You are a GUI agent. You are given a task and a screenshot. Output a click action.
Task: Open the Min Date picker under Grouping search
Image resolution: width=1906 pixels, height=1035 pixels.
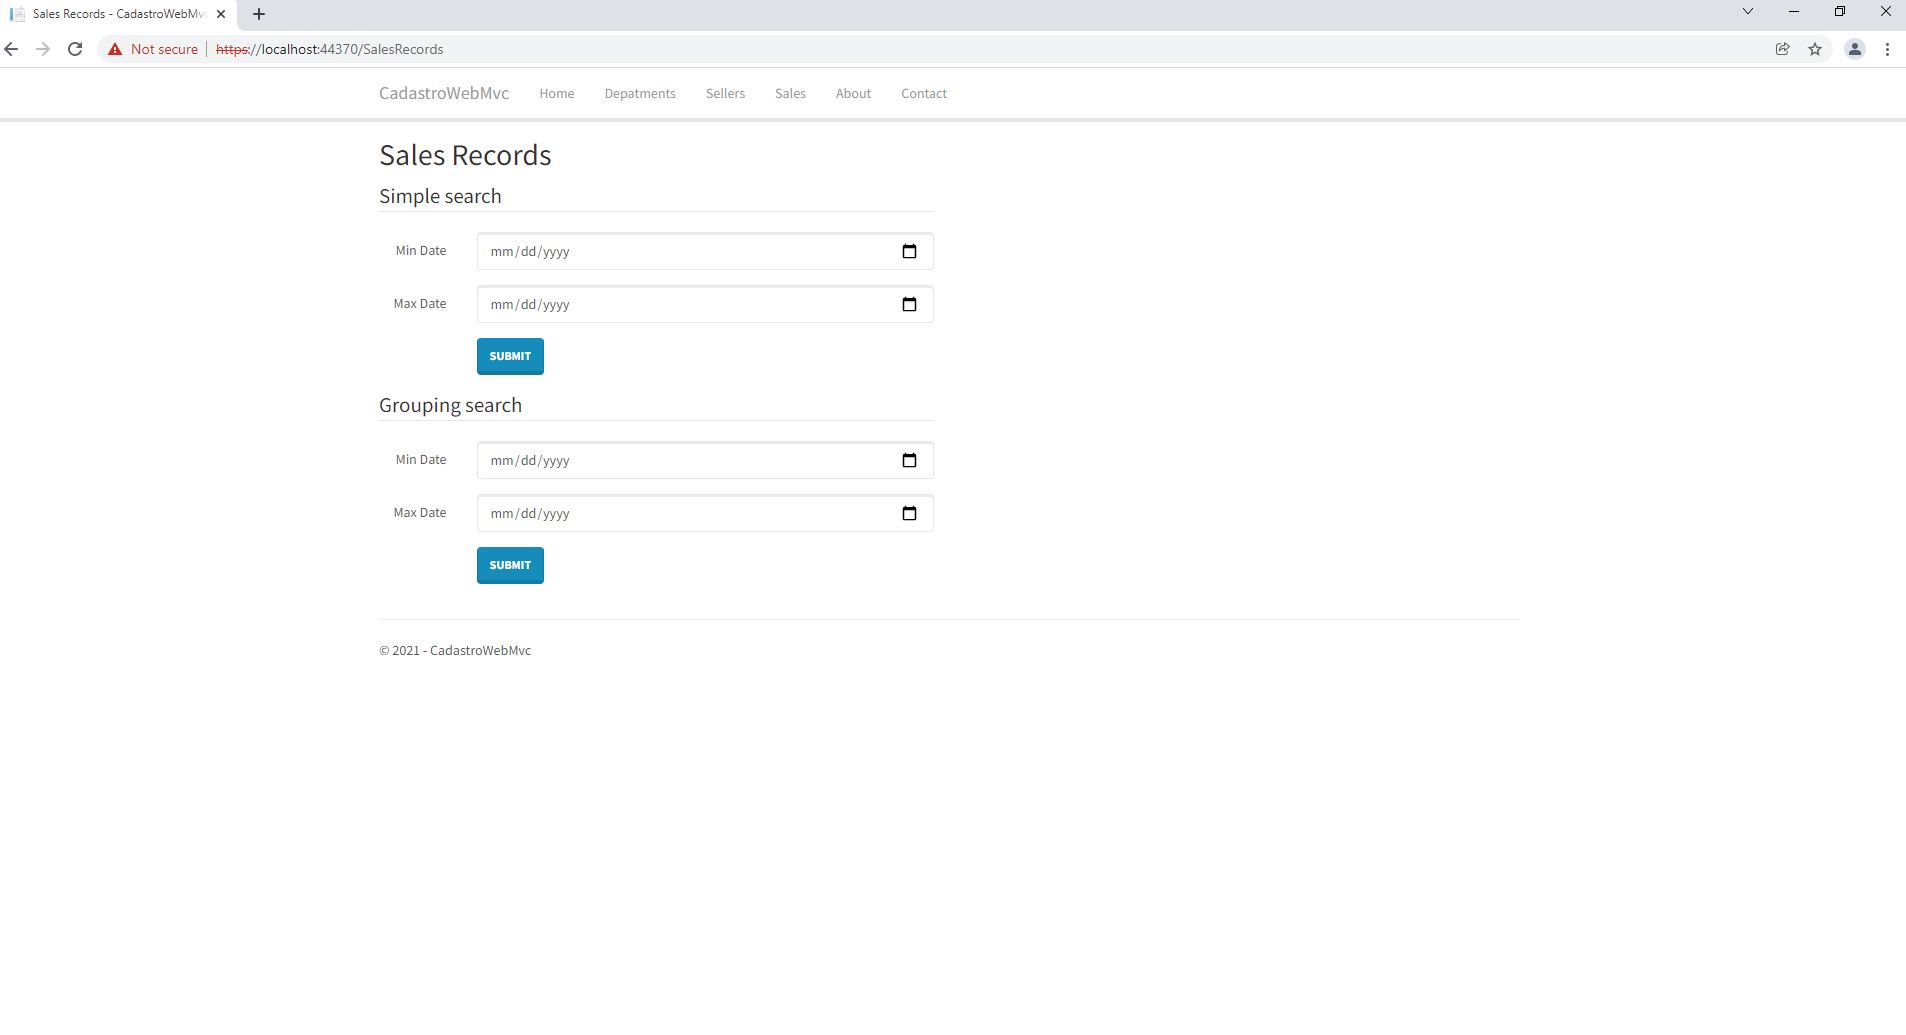[x=909, y=460]
